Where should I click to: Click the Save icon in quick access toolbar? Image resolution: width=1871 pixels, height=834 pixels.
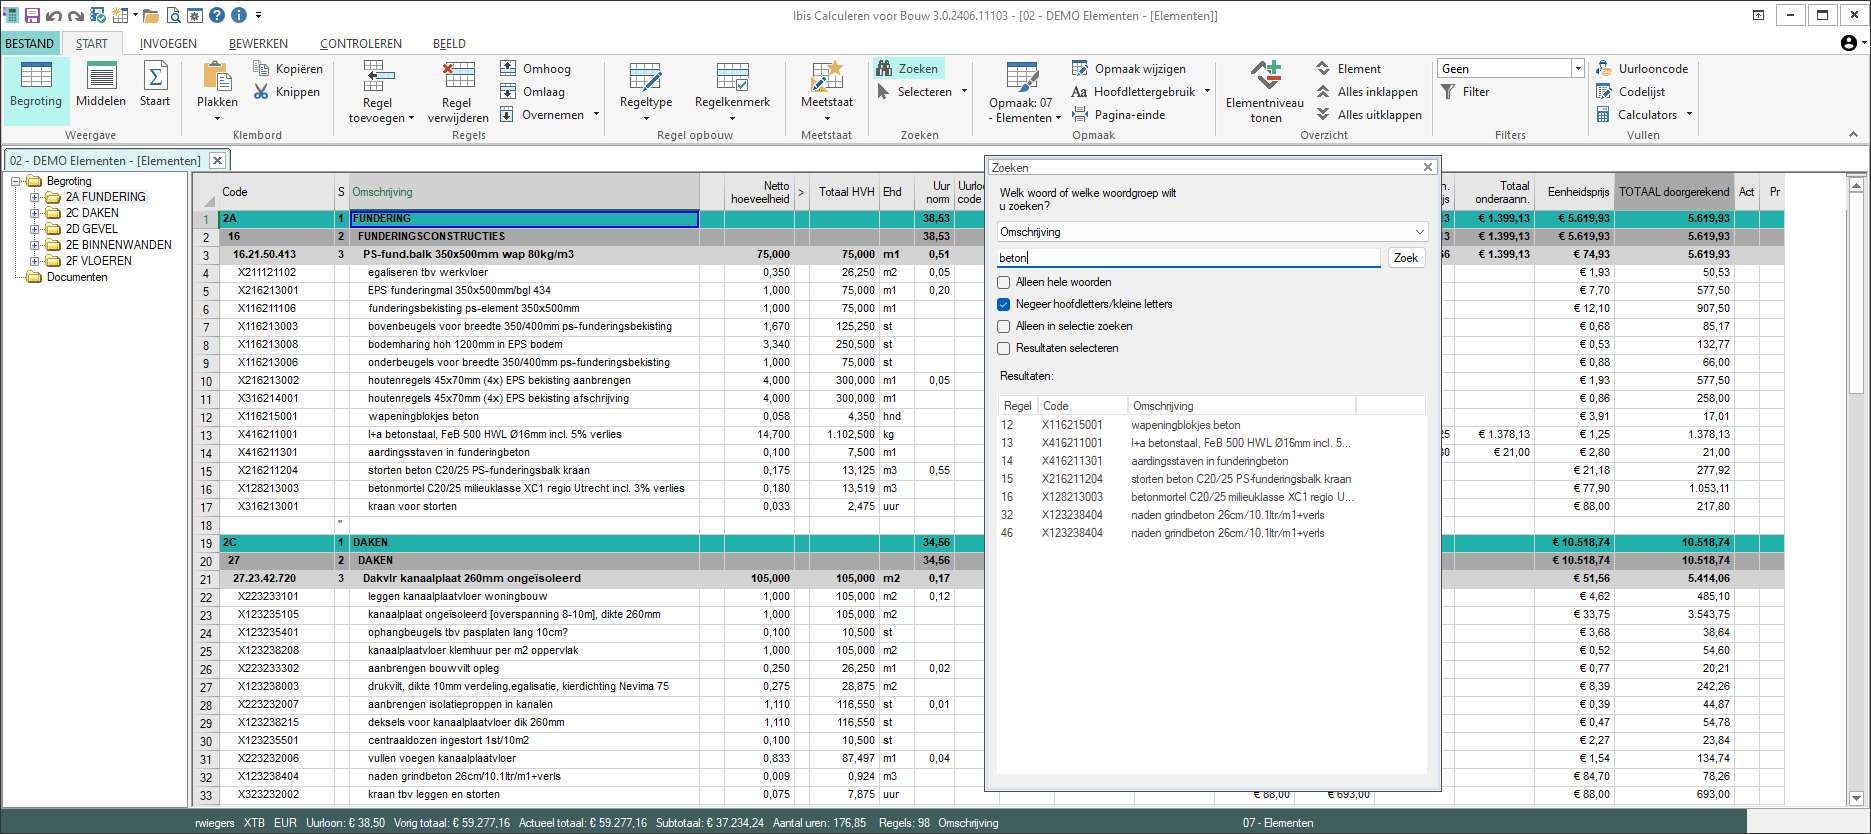pyautogui.click(x=32, y=15)
